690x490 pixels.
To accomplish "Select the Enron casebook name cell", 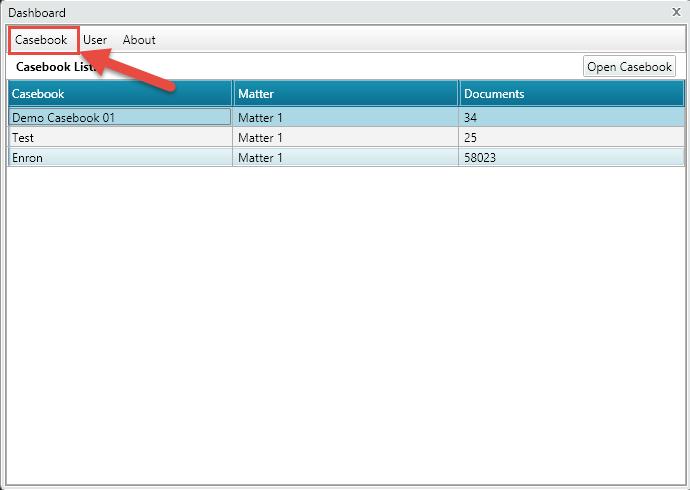I will pos(120,157).
